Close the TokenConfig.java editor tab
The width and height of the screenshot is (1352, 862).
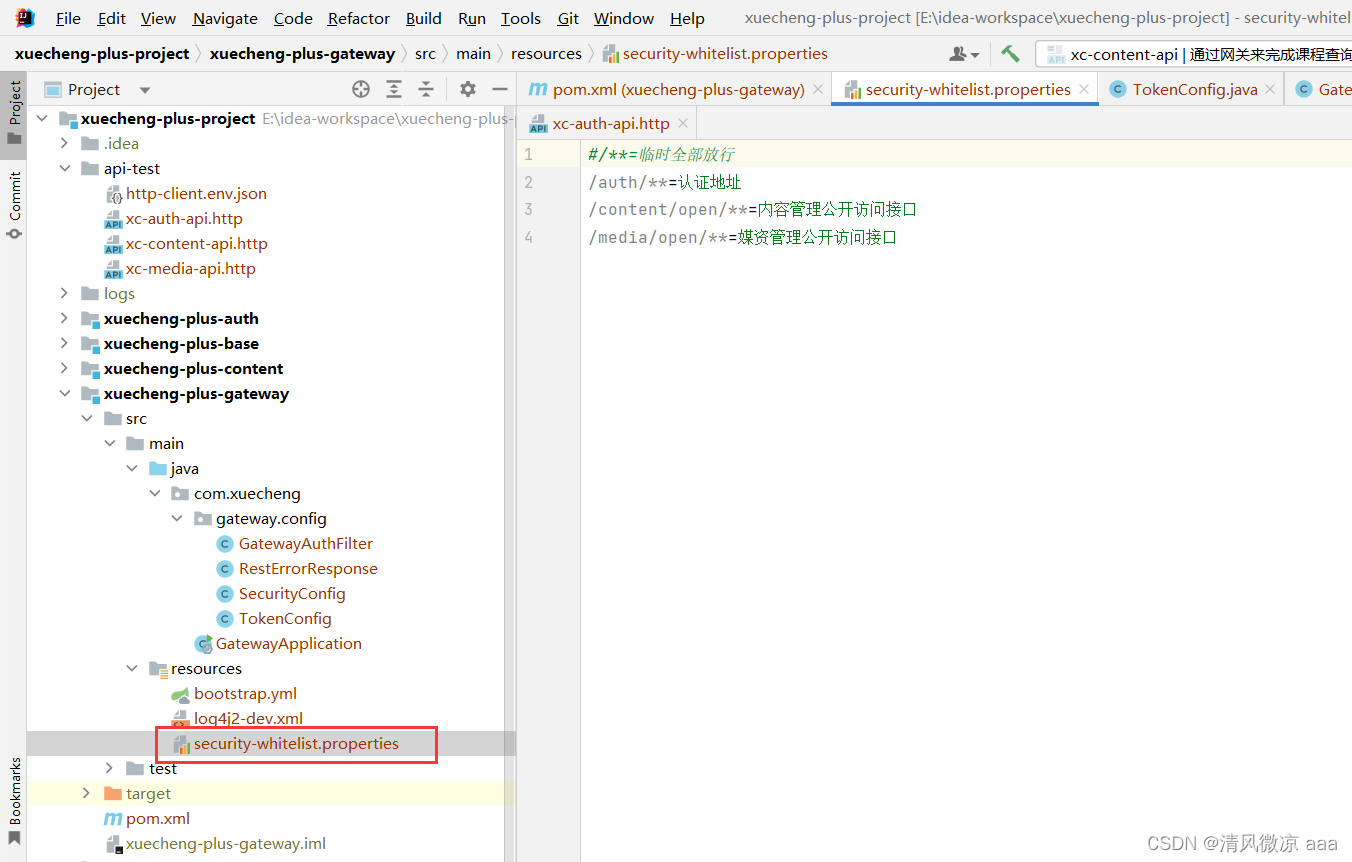click(x=1271, y=89)
